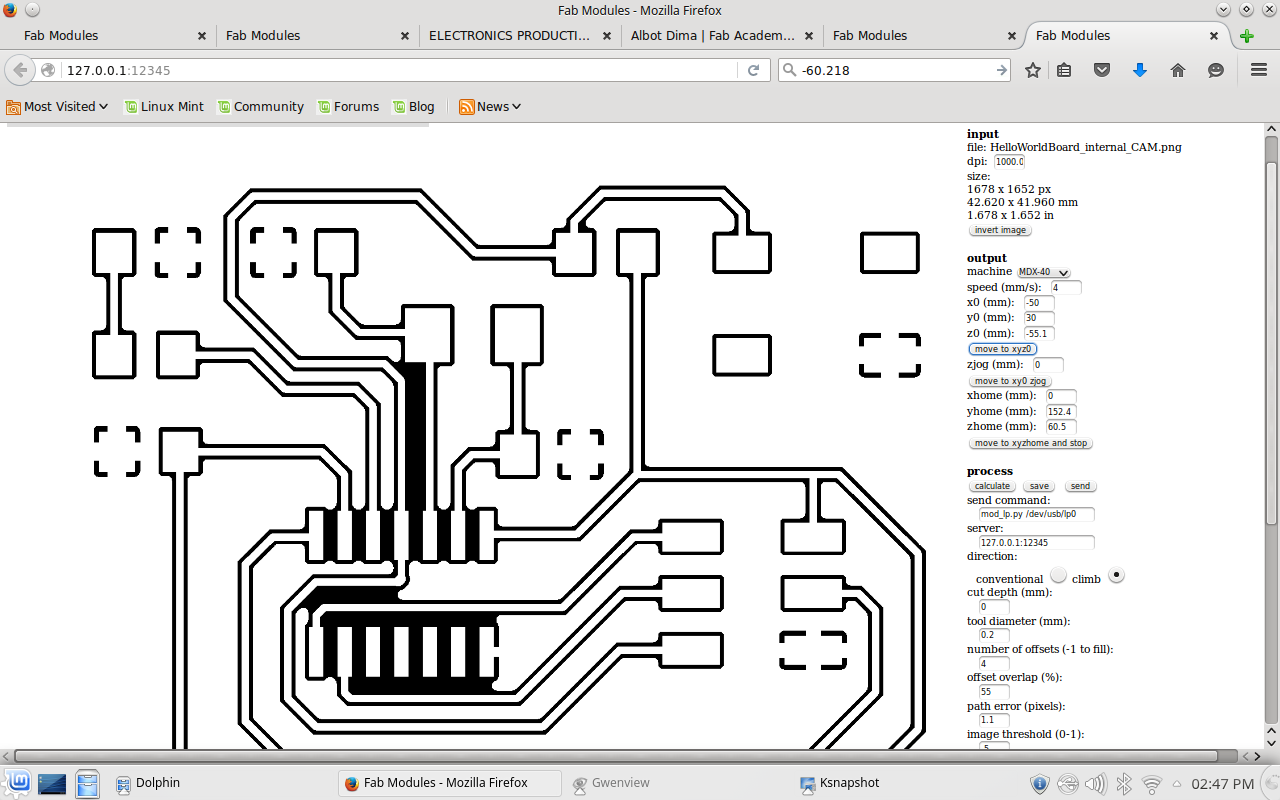Click the dpi input field
The width and height of the screenshot is (1280, 800).
tap(1009, 161)
